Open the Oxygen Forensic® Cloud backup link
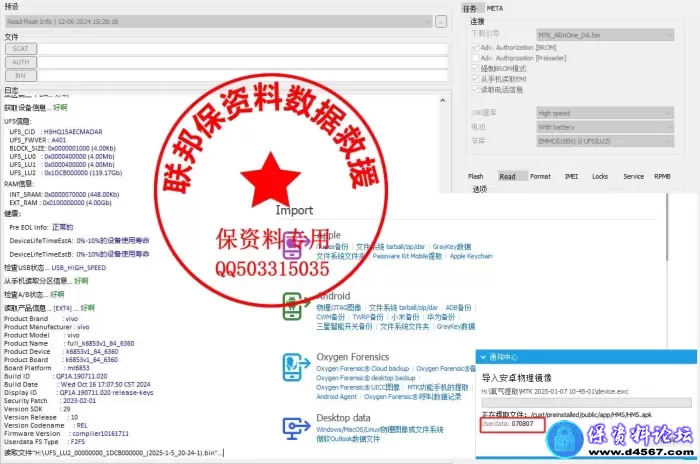 point(362,368)
